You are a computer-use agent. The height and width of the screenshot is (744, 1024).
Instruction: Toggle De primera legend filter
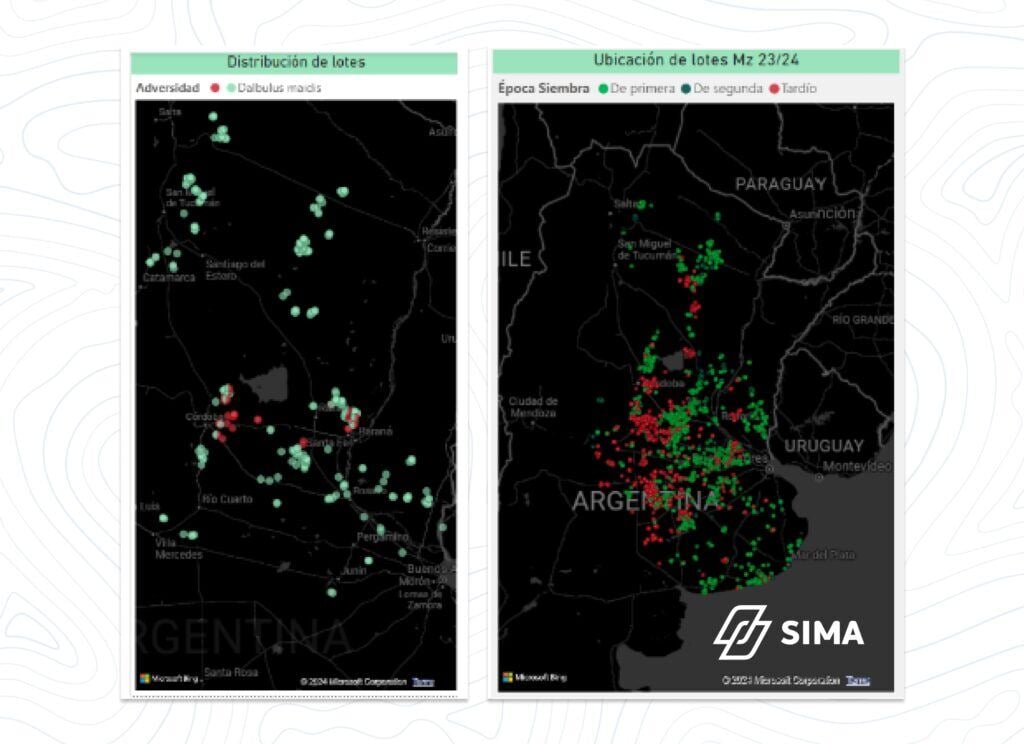tap(637, 88)
